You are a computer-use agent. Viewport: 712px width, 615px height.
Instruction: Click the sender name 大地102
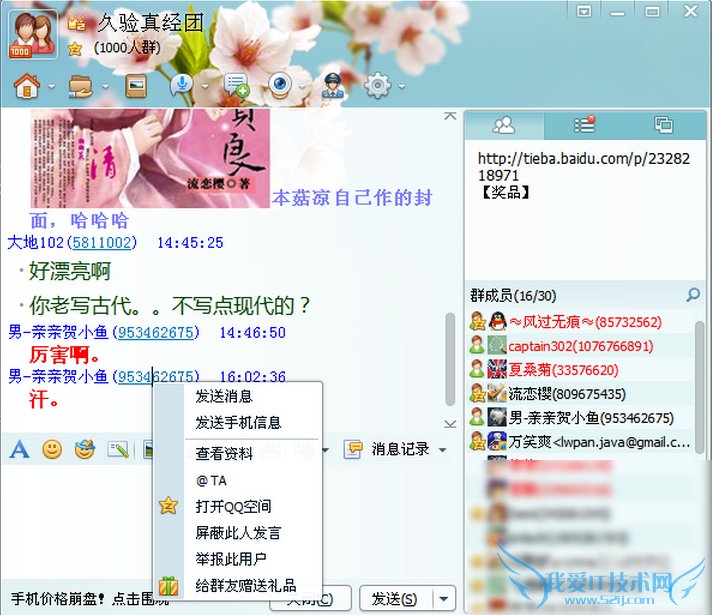tap(36, 243)
